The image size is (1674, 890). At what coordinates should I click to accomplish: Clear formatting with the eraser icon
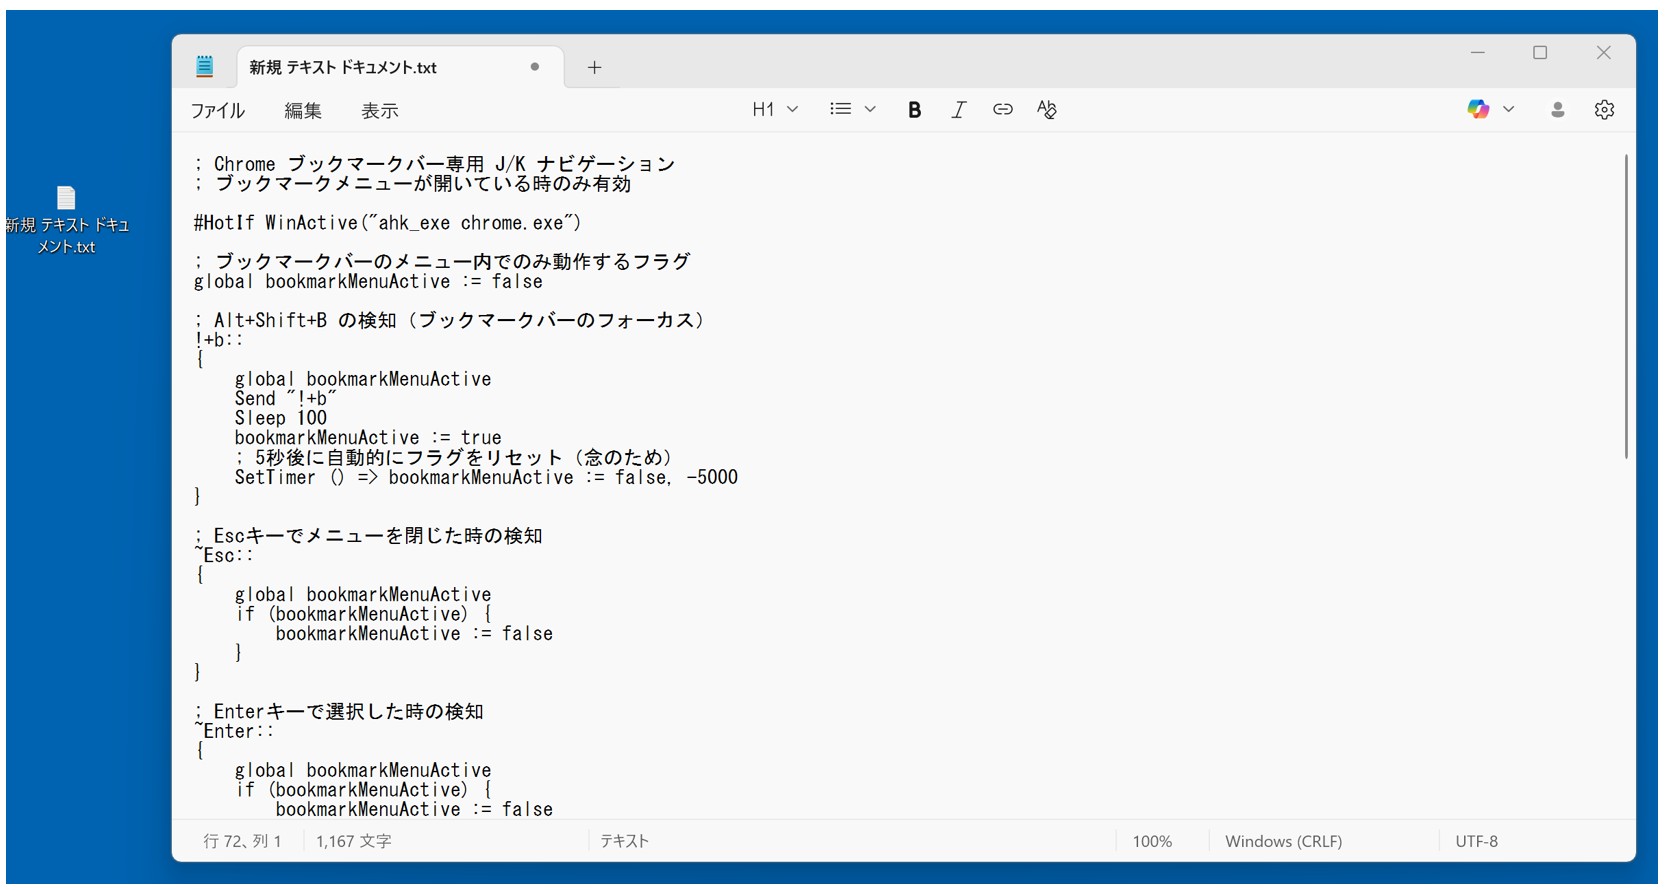pos(1047,110)
